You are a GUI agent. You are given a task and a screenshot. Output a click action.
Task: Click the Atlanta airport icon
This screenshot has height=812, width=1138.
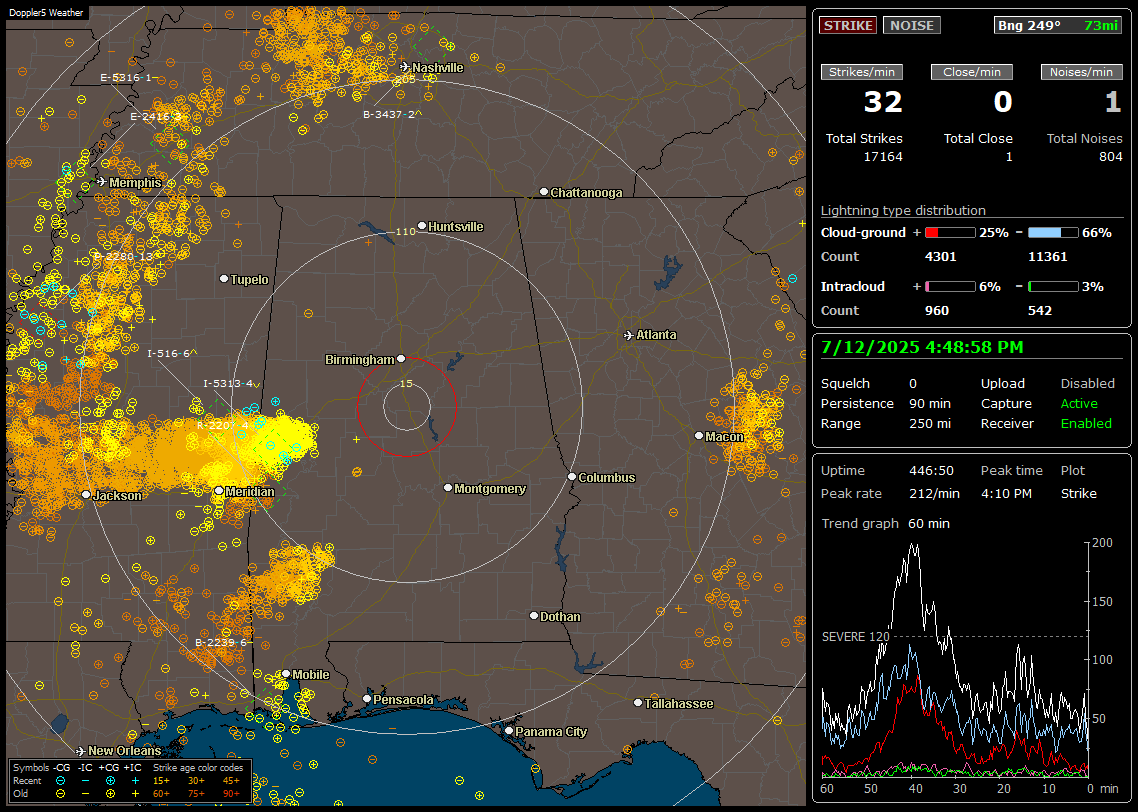pyautogui.click(x=629, y=335)
